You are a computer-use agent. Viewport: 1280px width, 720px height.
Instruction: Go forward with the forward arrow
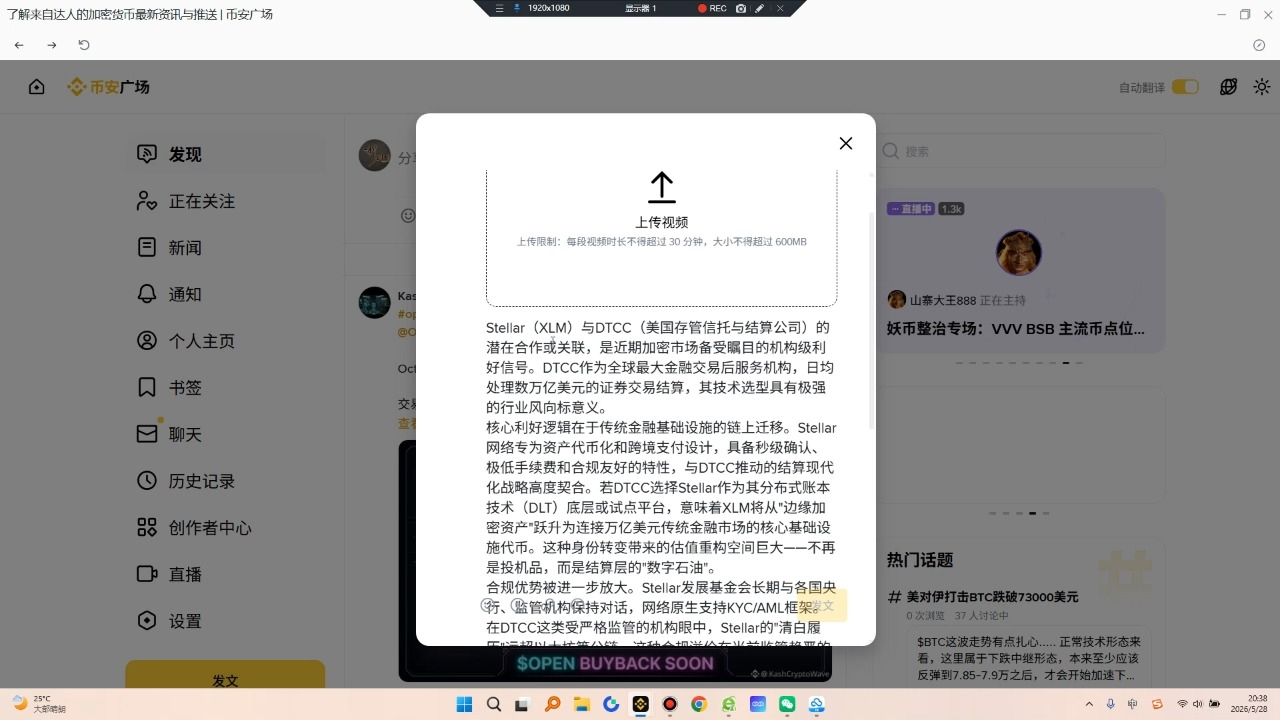[52, 45]
